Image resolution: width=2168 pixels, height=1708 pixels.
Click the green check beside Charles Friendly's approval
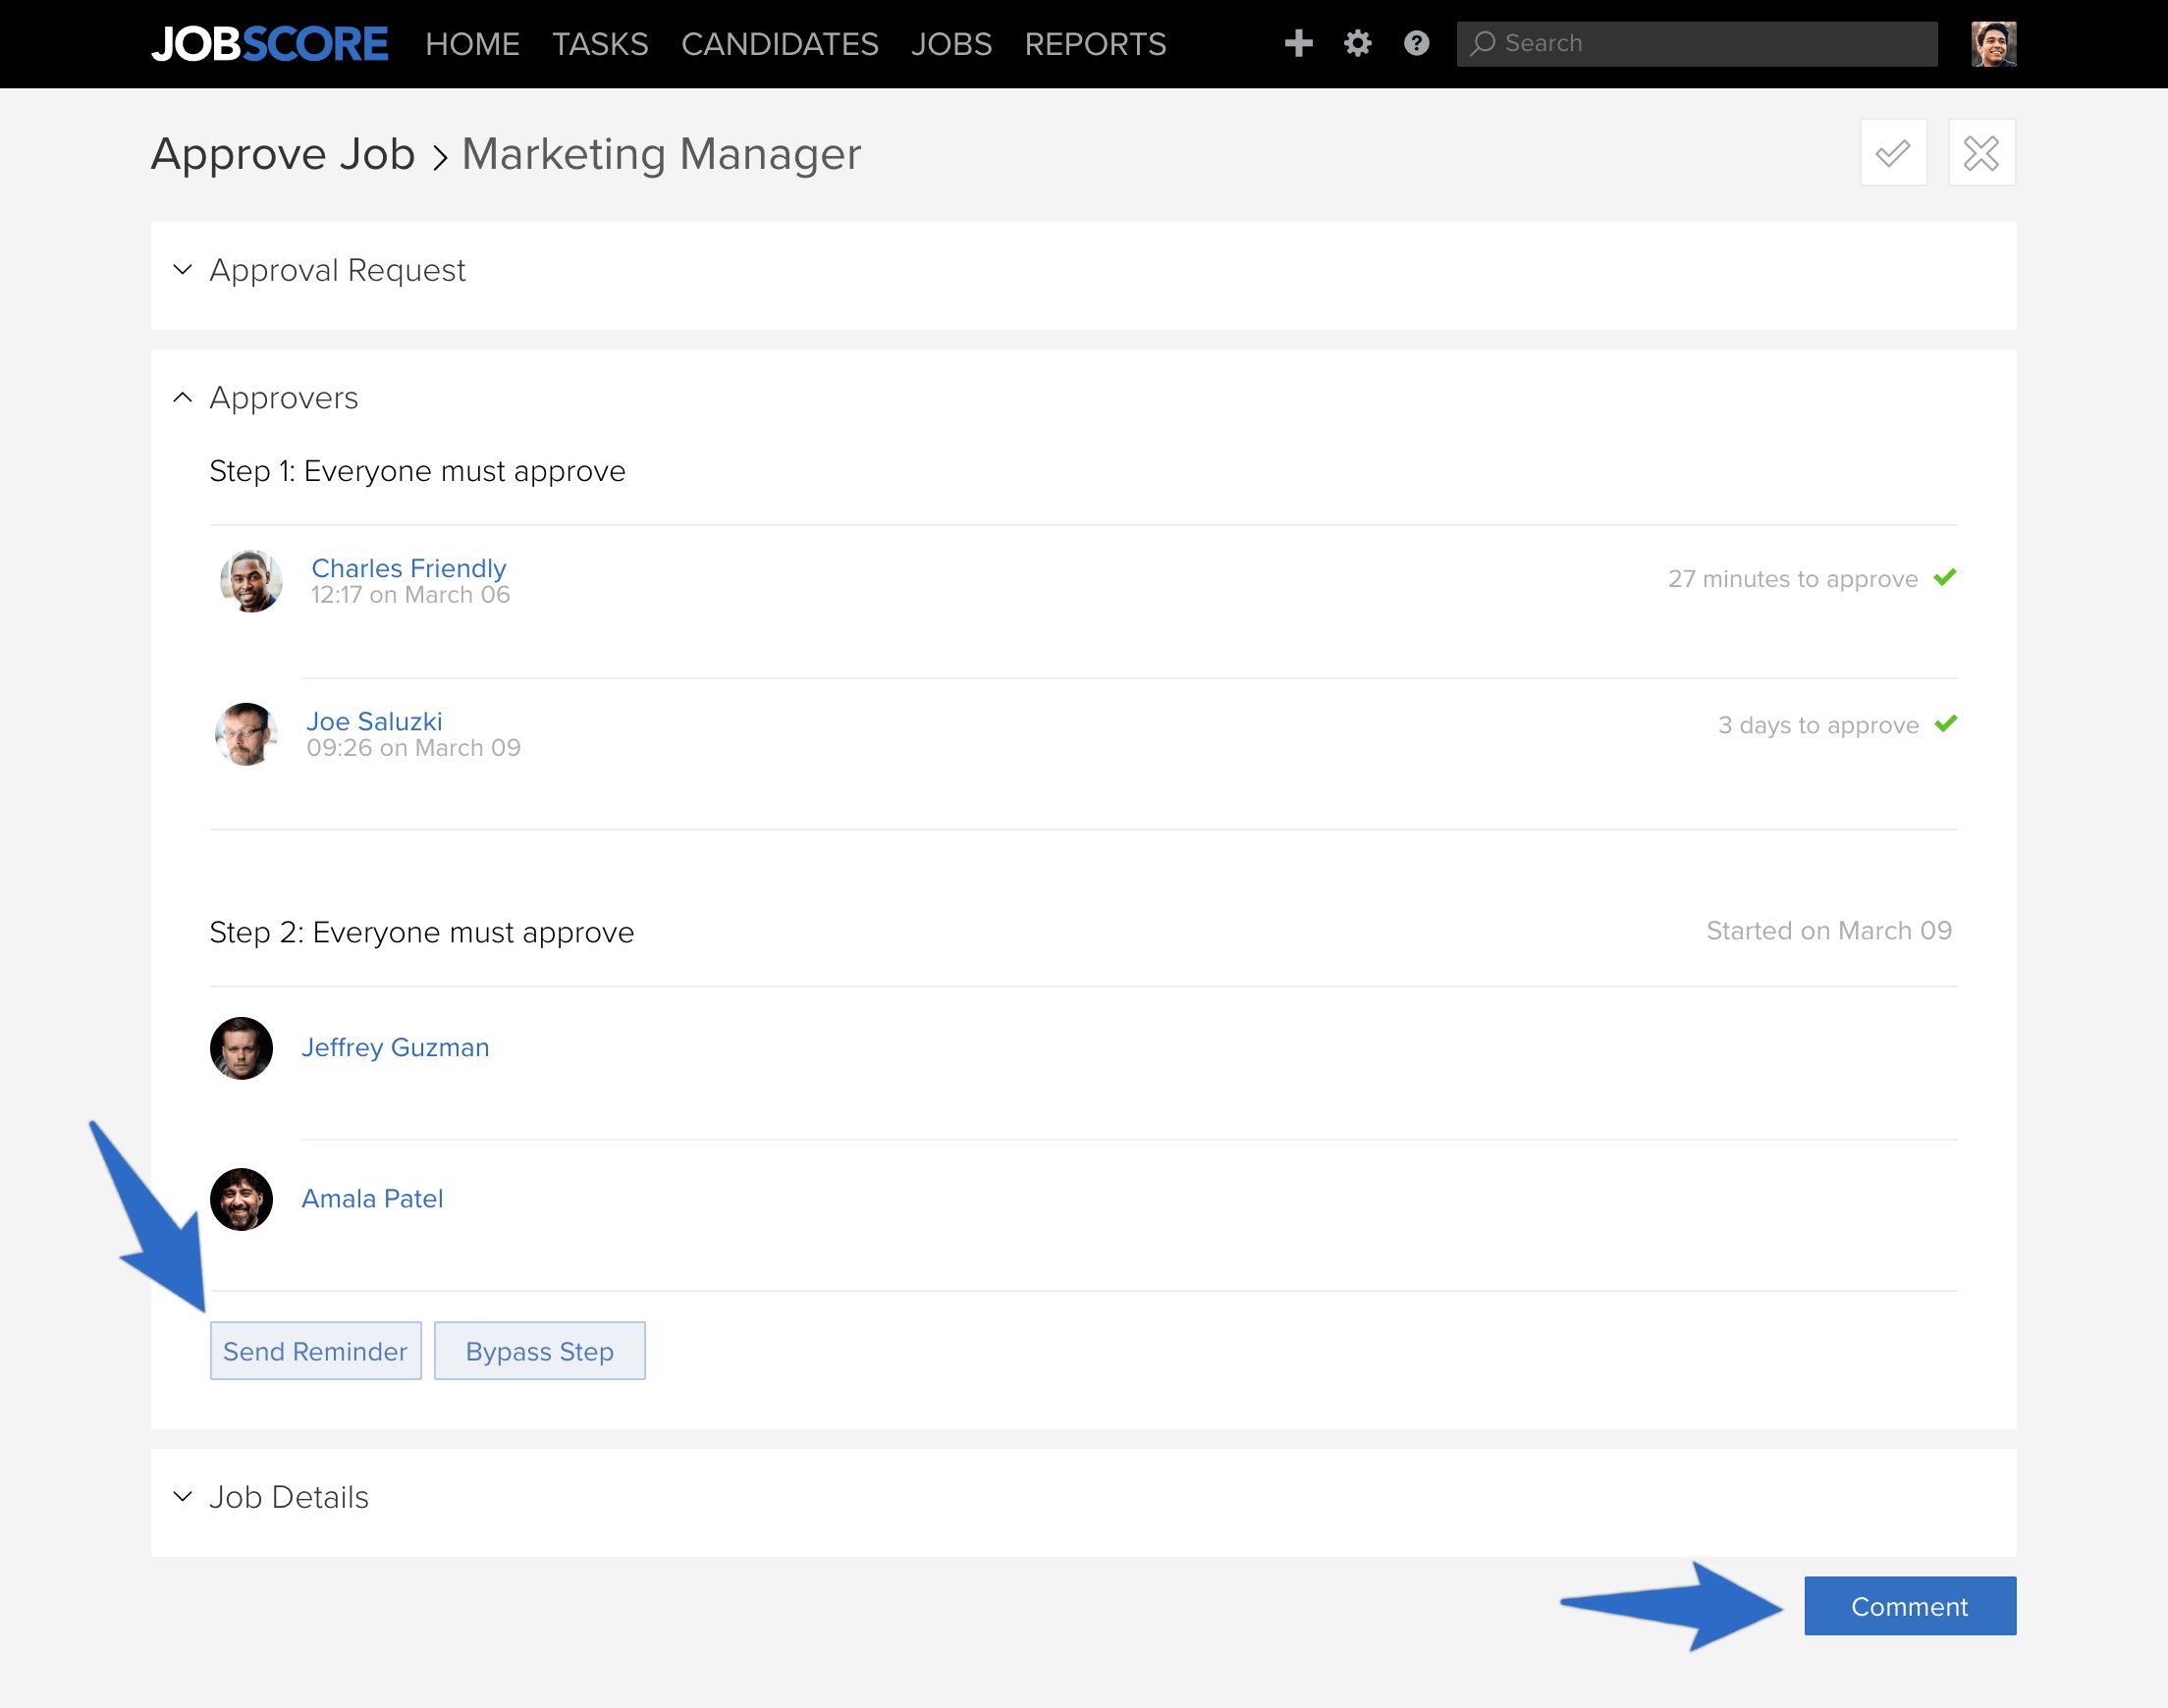(x=1944, y=578)
